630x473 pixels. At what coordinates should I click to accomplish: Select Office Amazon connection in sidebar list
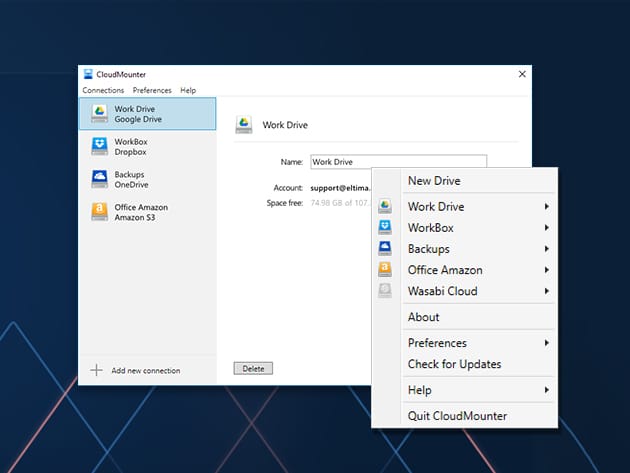point(141,211)
